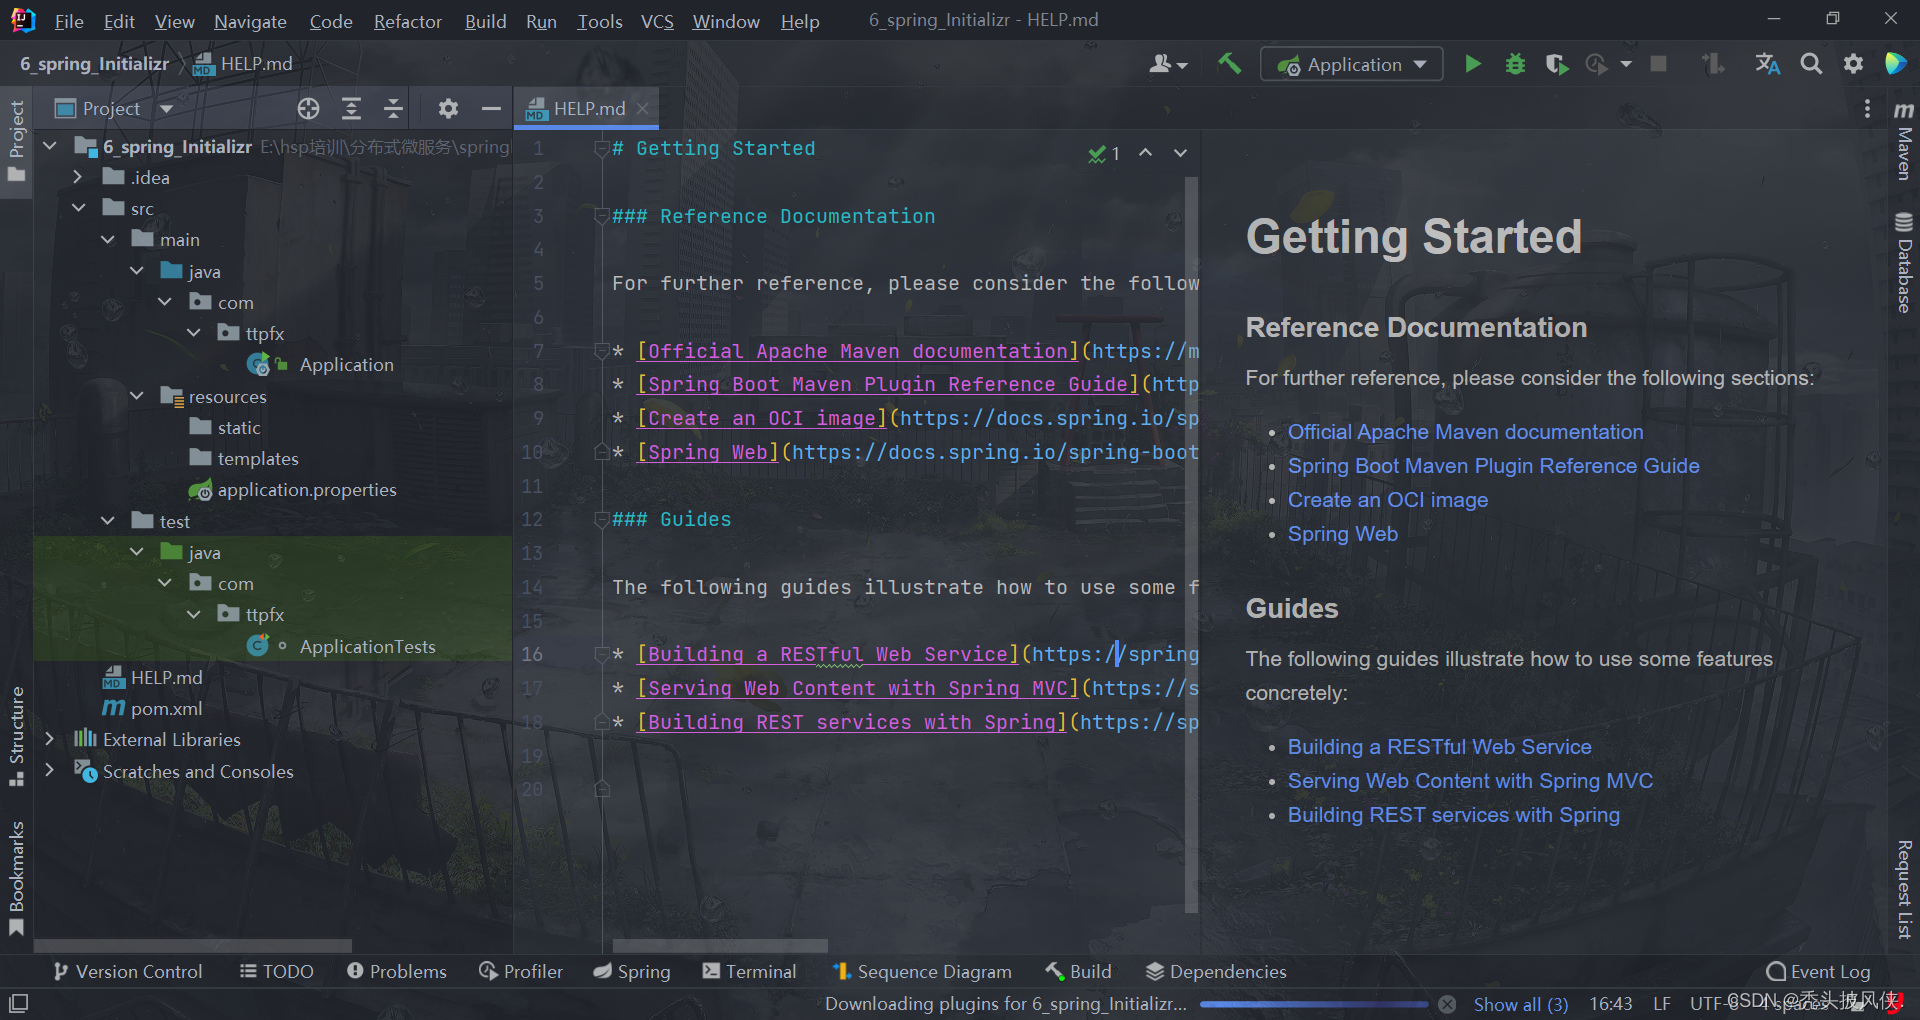Debug the Application with the bug icon
The image size is (1920, 1020).
[1515, 64]
